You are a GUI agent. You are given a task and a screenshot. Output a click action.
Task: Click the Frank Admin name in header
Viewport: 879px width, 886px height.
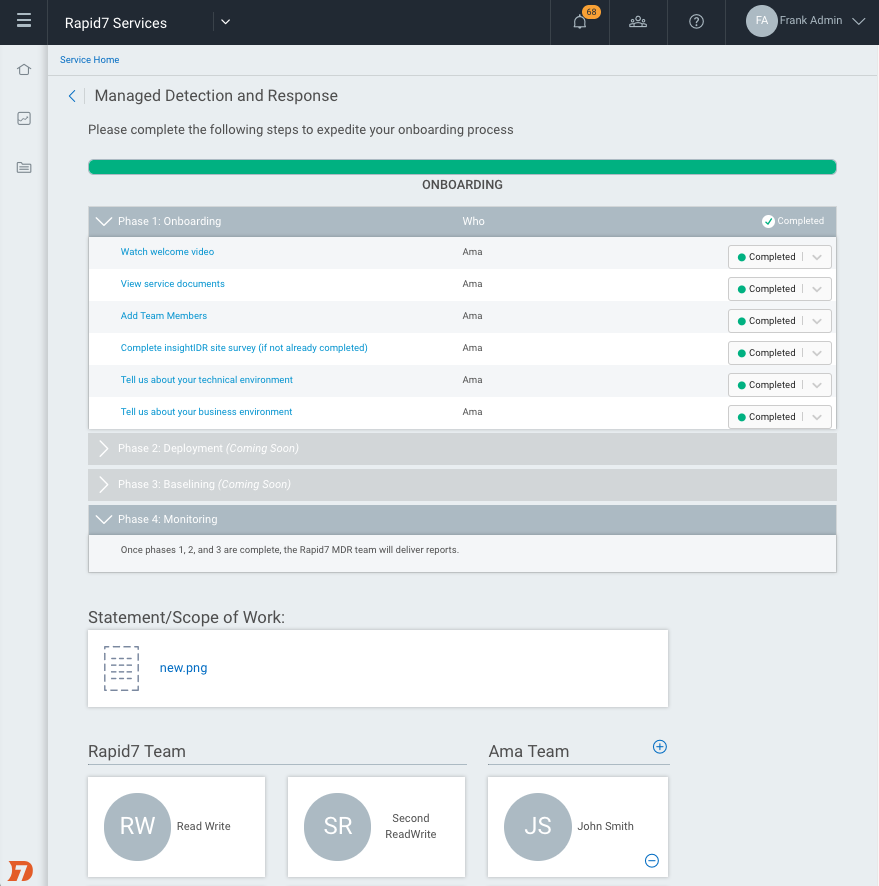point(811,20)
